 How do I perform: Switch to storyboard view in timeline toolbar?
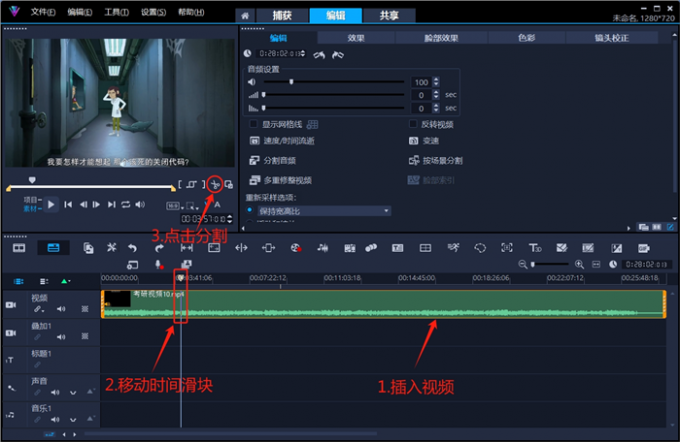coord(19,248)
